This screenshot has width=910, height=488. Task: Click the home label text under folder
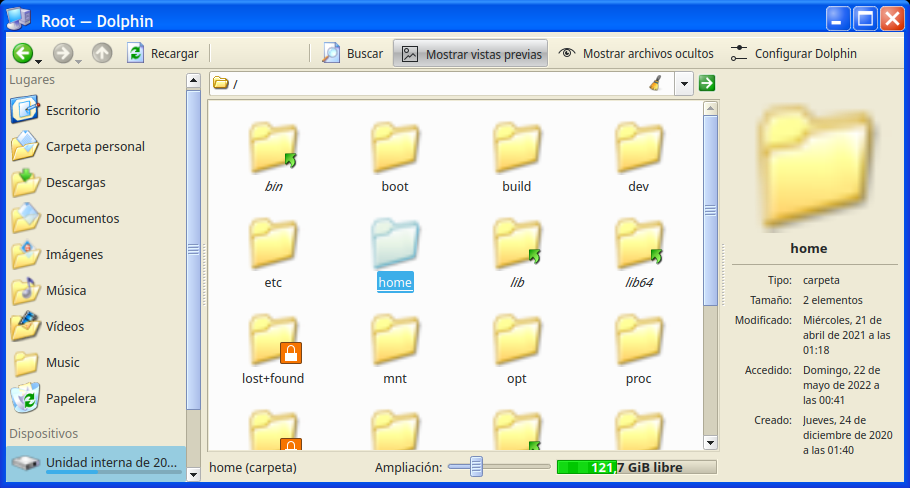(x=395, y=282)
